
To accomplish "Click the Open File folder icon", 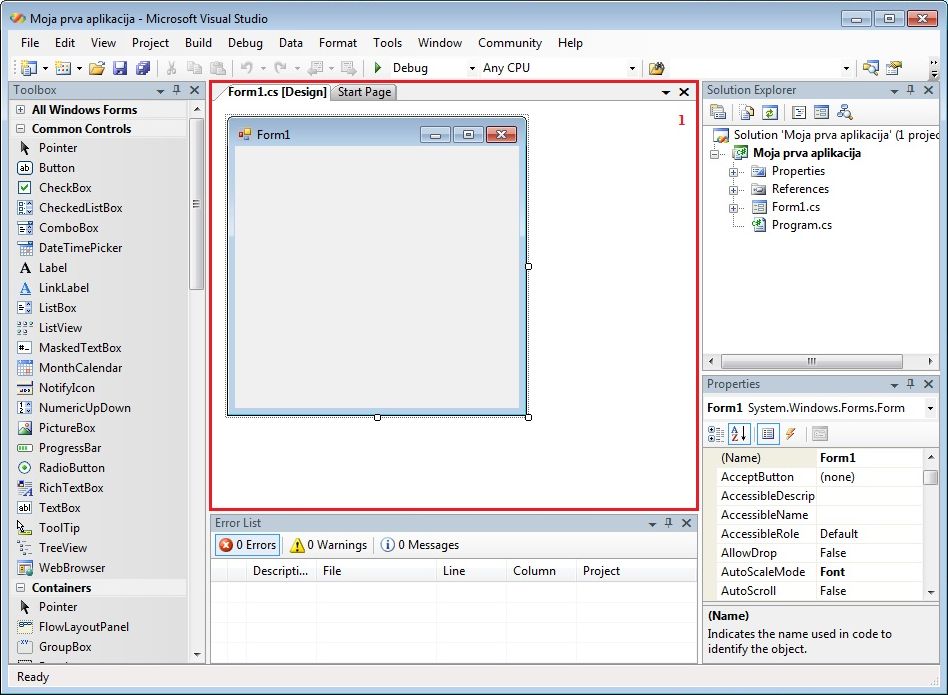I will point(97,68).
